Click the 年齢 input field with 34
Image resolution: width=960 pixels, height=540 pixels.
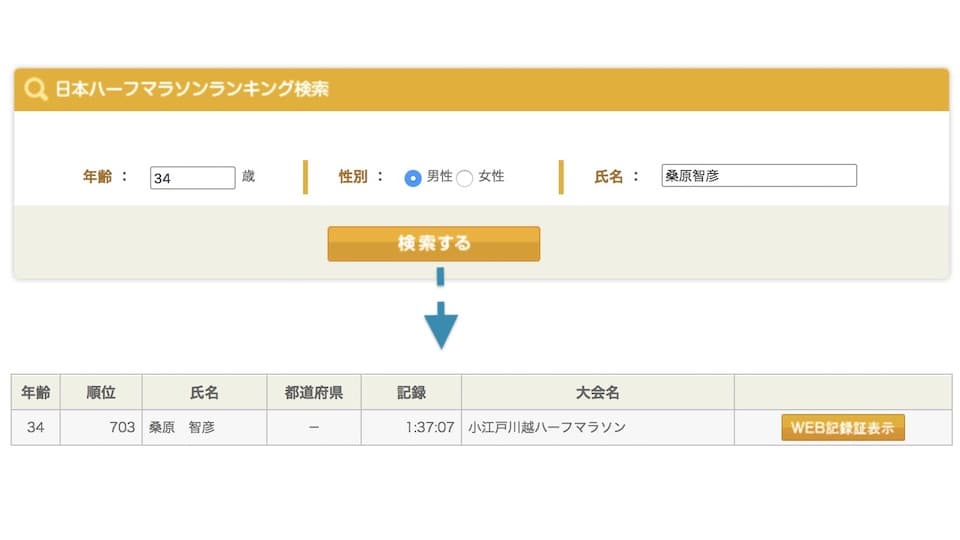tap(192, 178)
